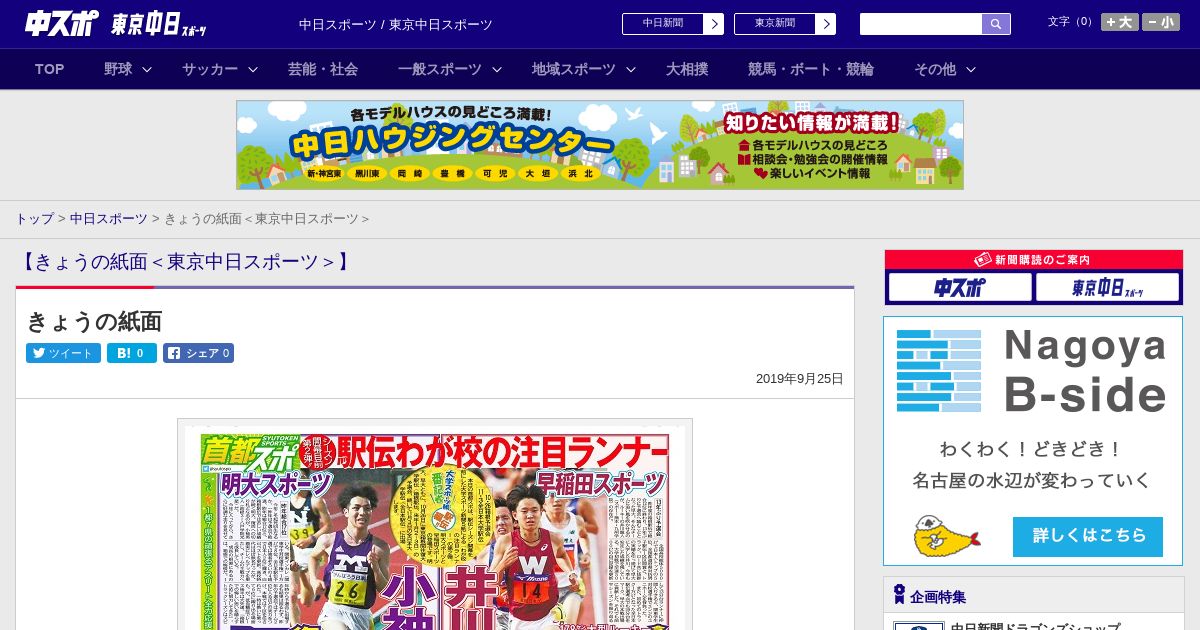
Task: Click the Chunichi Sports logo
Action: click(61, 23)
